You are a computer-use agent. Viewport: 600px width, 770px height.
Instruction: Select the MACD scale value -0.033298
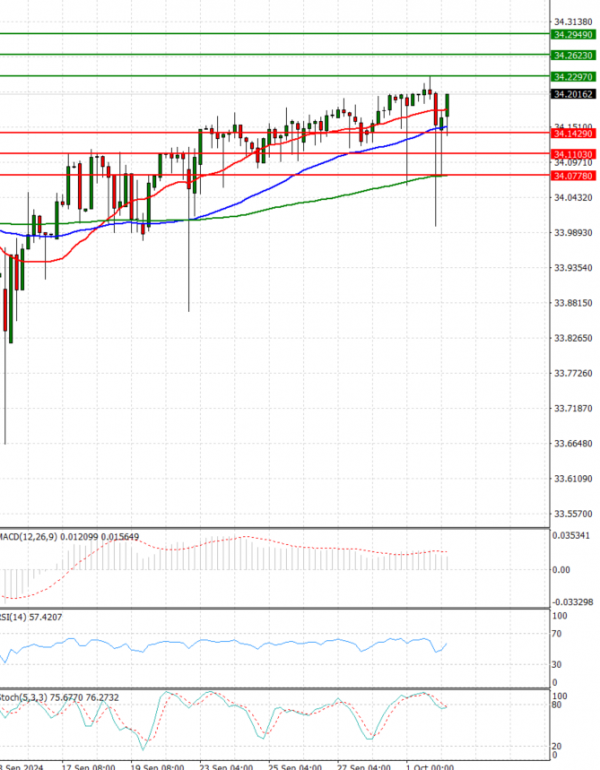tap(573, 603)
